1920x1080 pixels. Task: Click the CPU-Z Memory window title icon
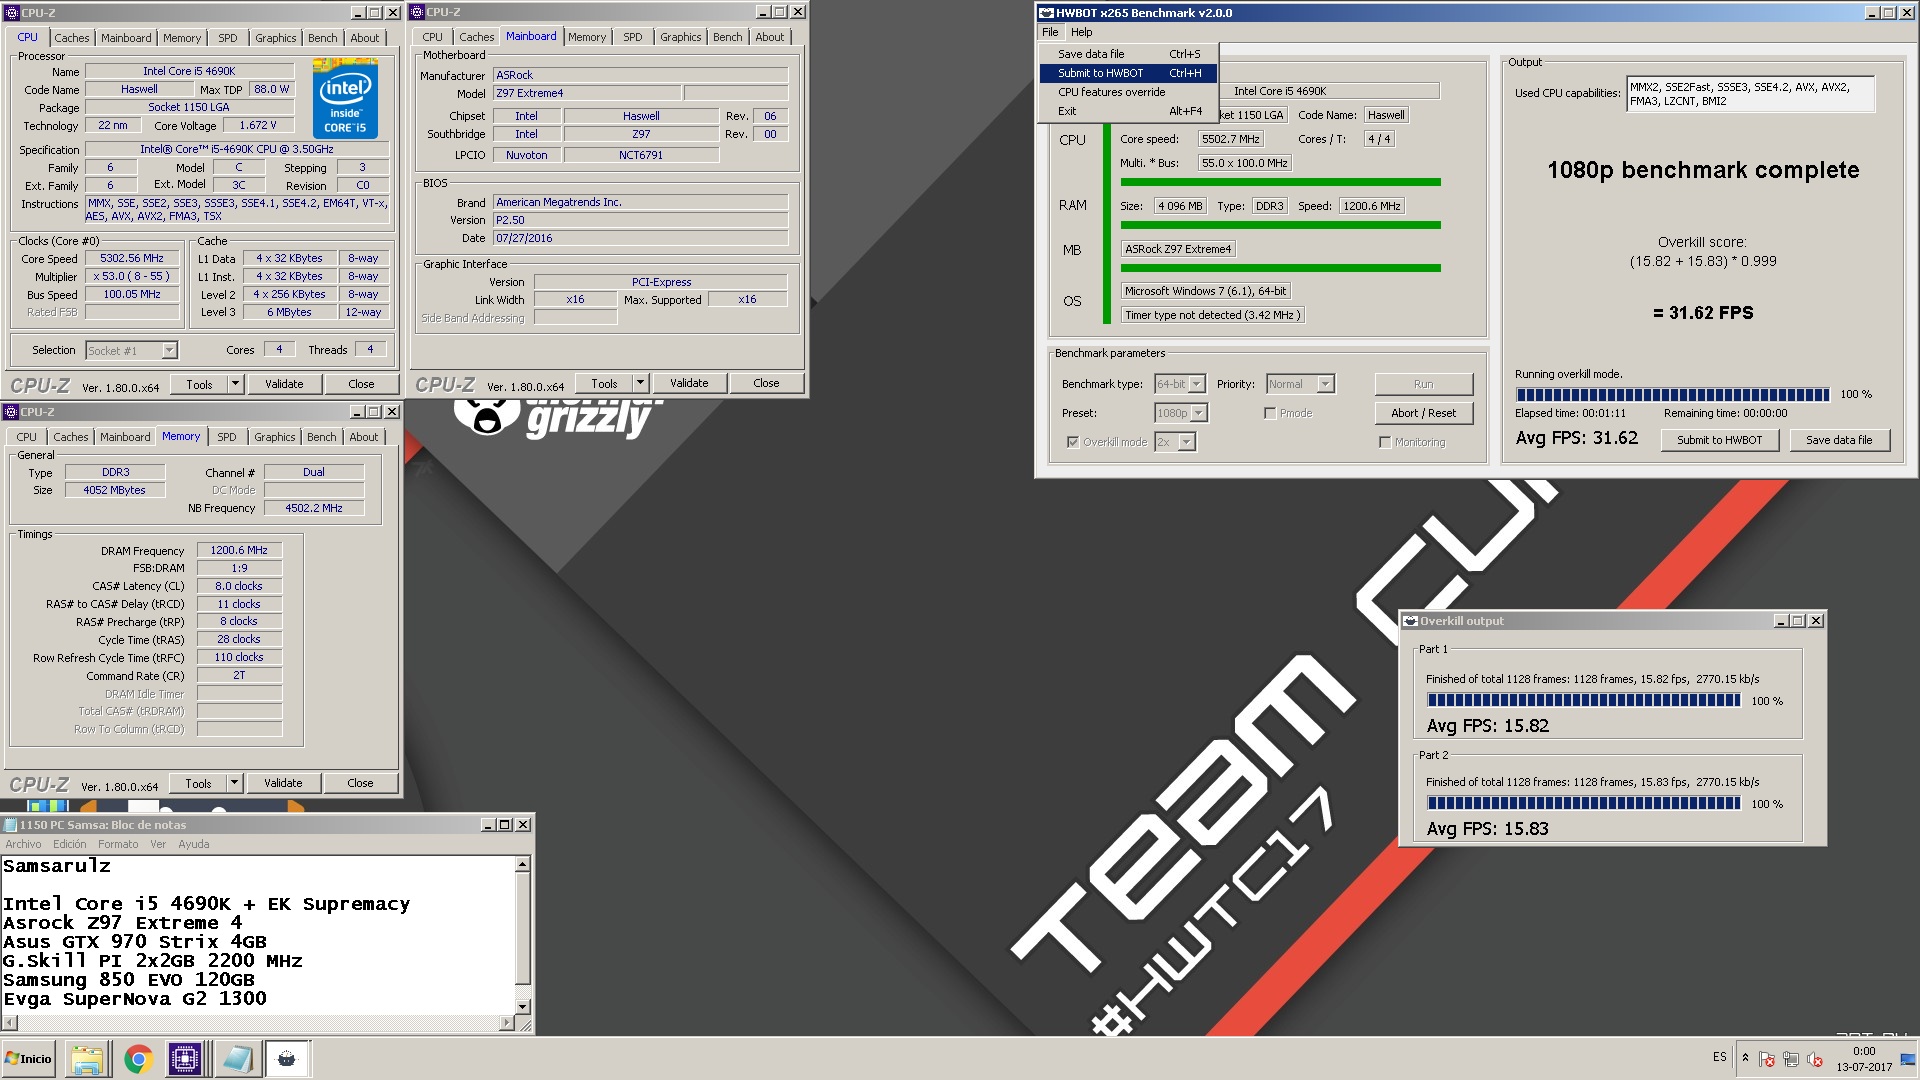[11, 412]
